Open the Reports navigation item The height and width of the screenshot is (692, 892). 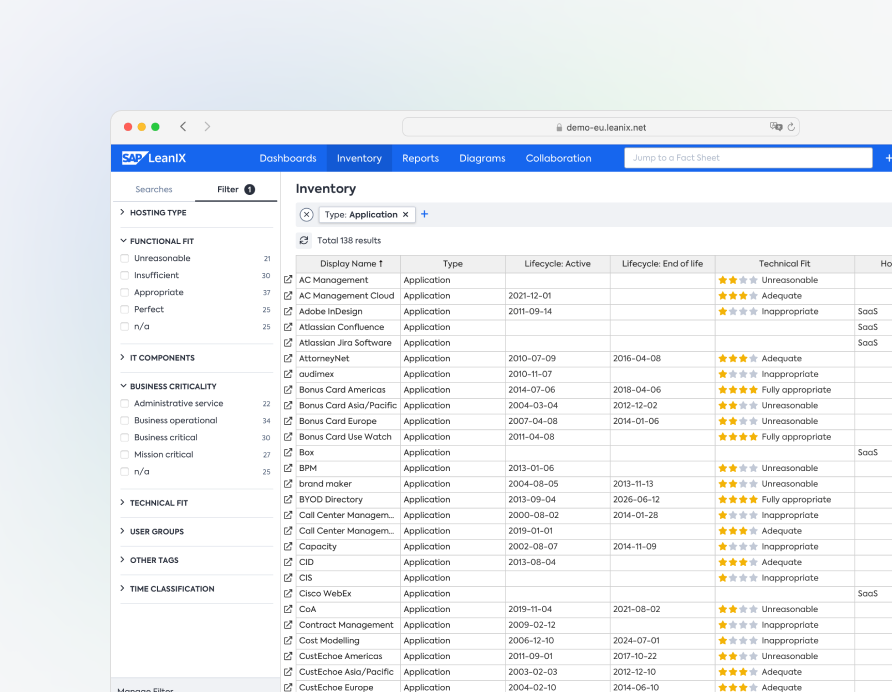(420, 158)
